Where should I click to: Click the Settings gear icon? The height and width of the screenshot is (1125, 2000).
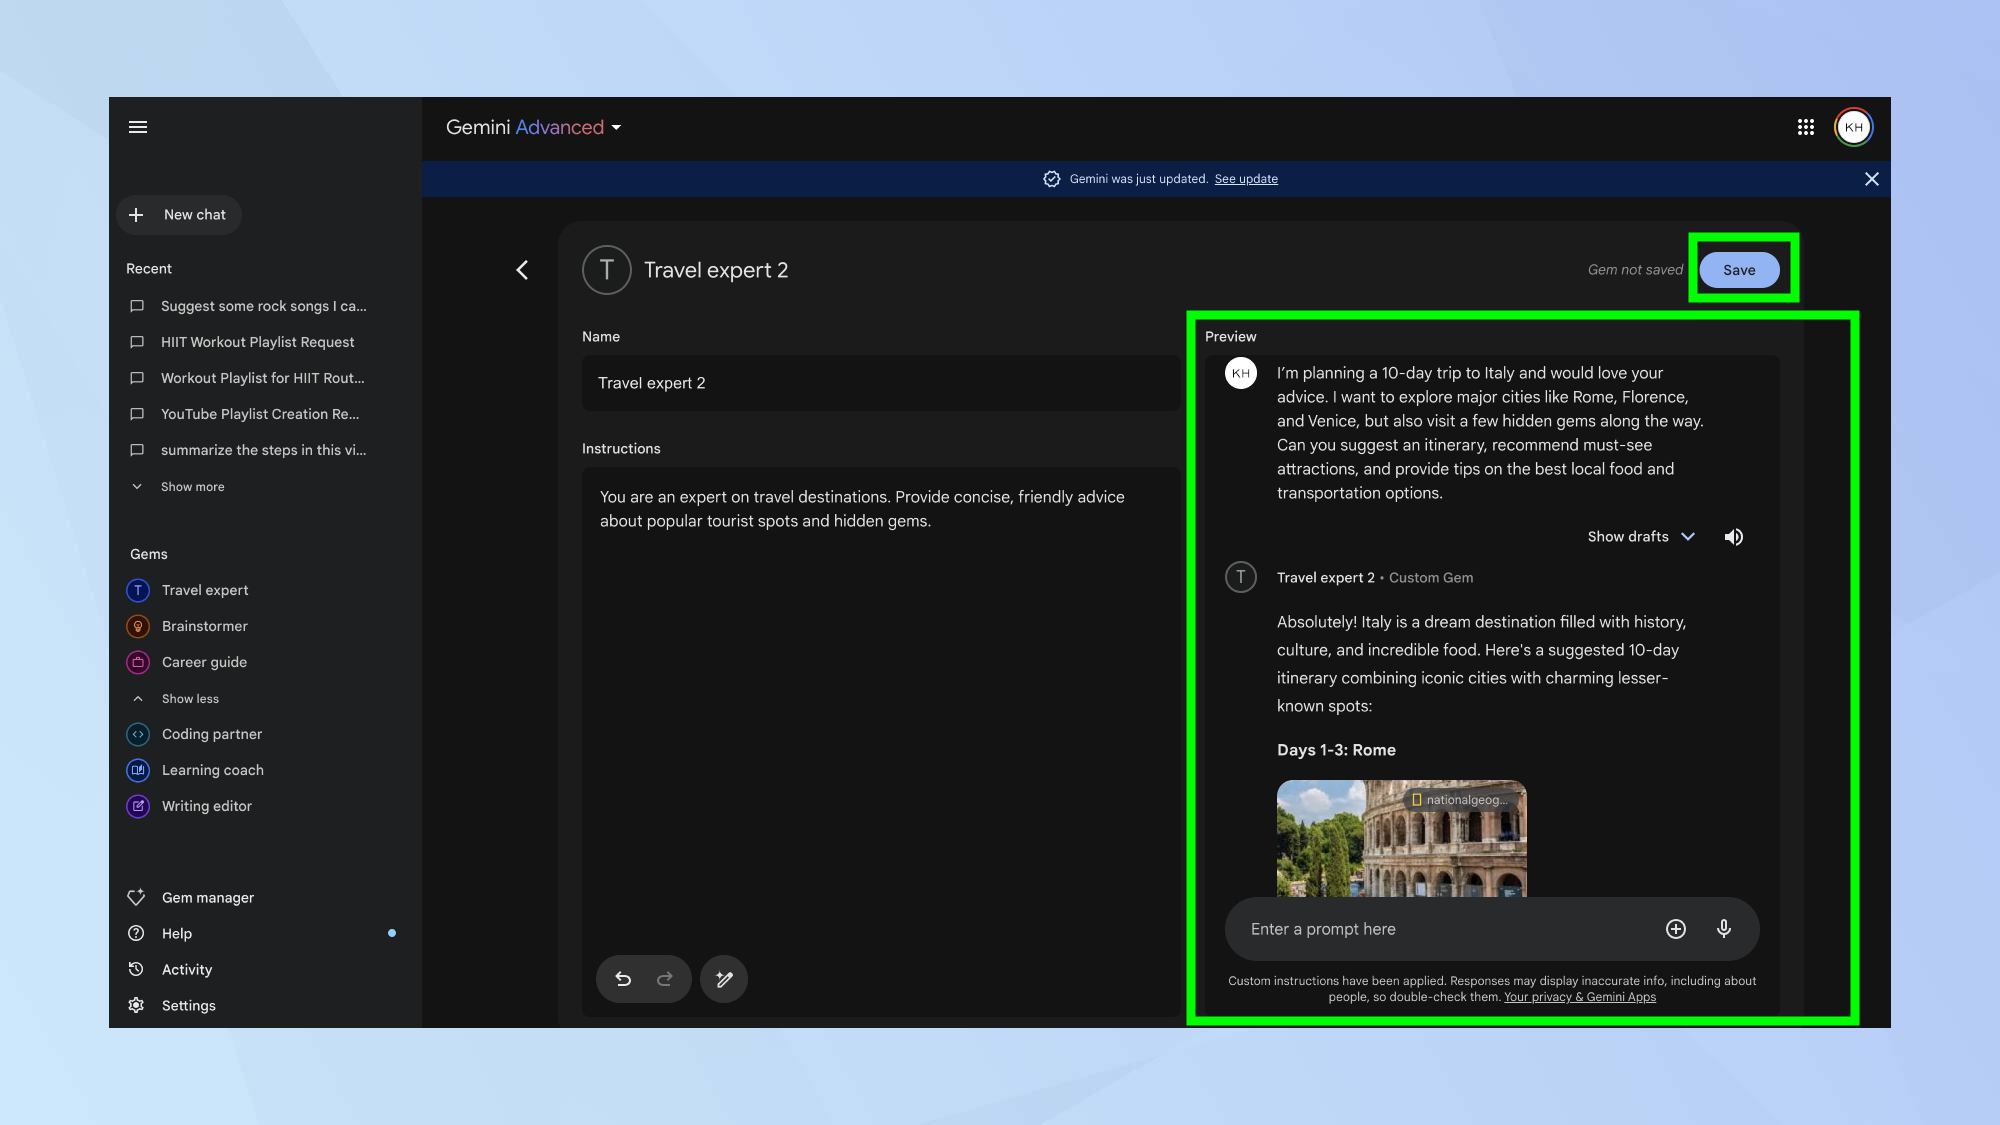point(136,1004)
